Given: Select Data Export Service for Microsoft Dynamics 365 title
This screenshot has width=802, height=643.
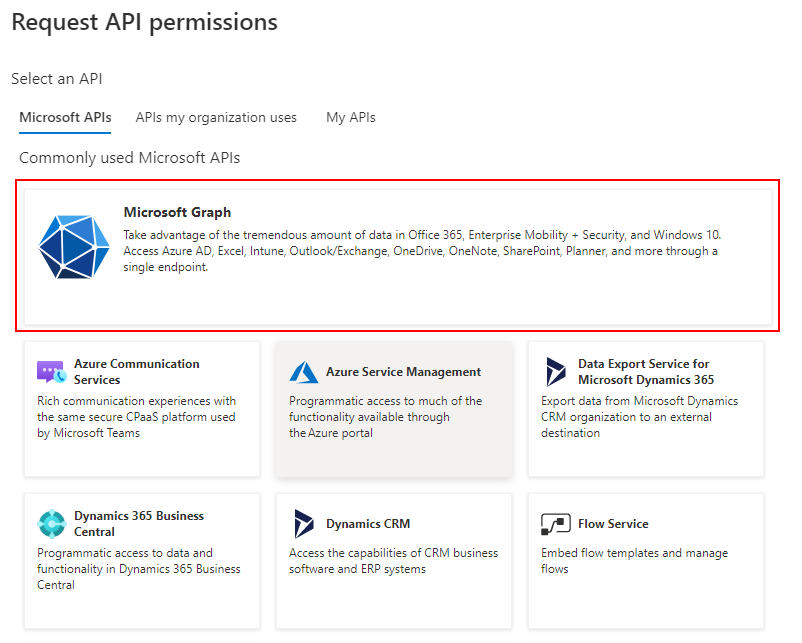Looking at the screenshot, I should 646,372.
